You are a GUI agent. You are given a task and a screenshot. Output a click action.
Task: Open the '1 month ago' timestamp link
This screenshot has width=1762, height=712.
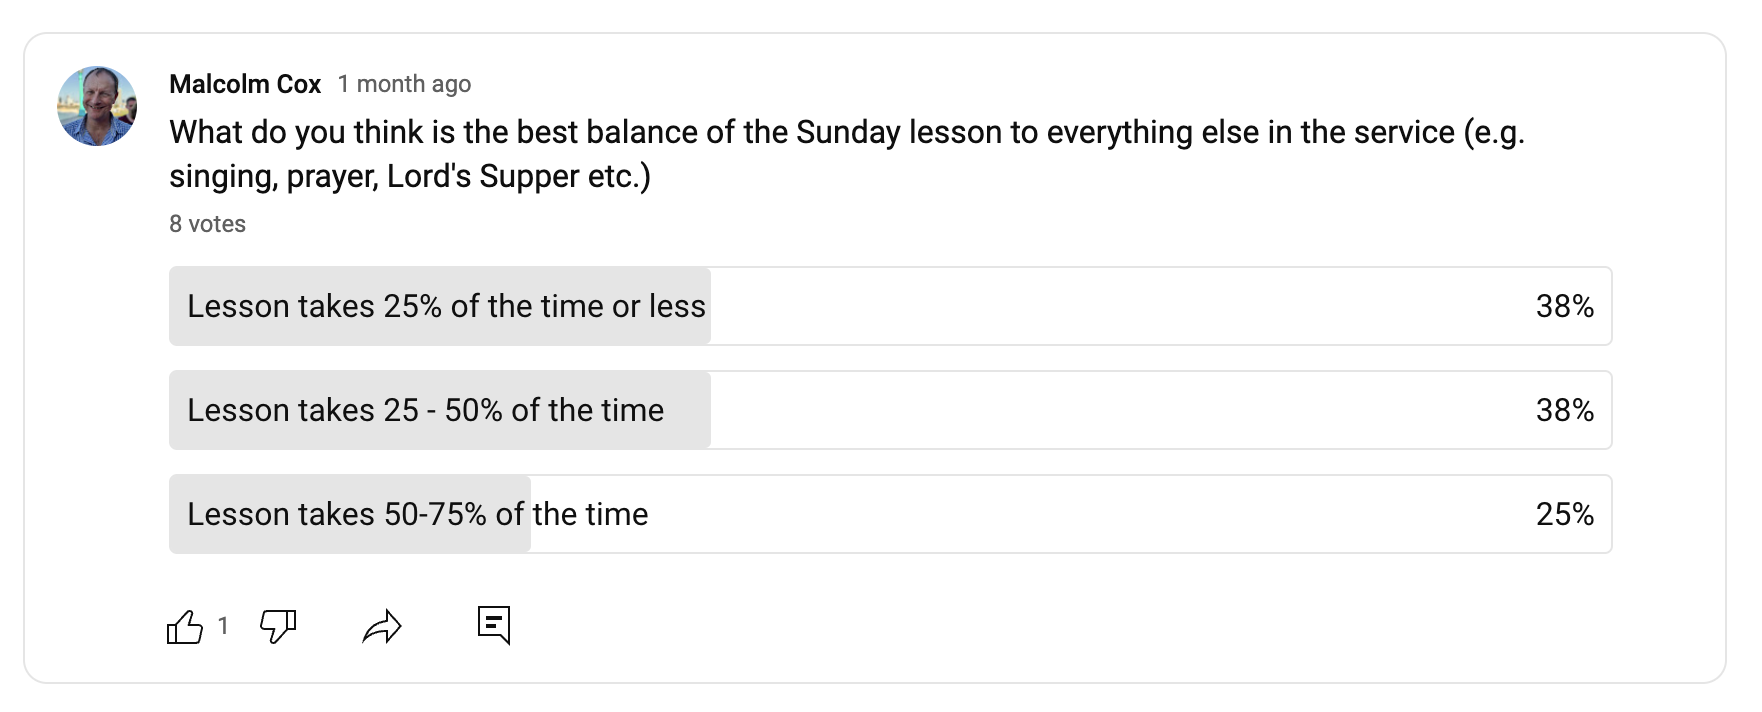[404, 84]
